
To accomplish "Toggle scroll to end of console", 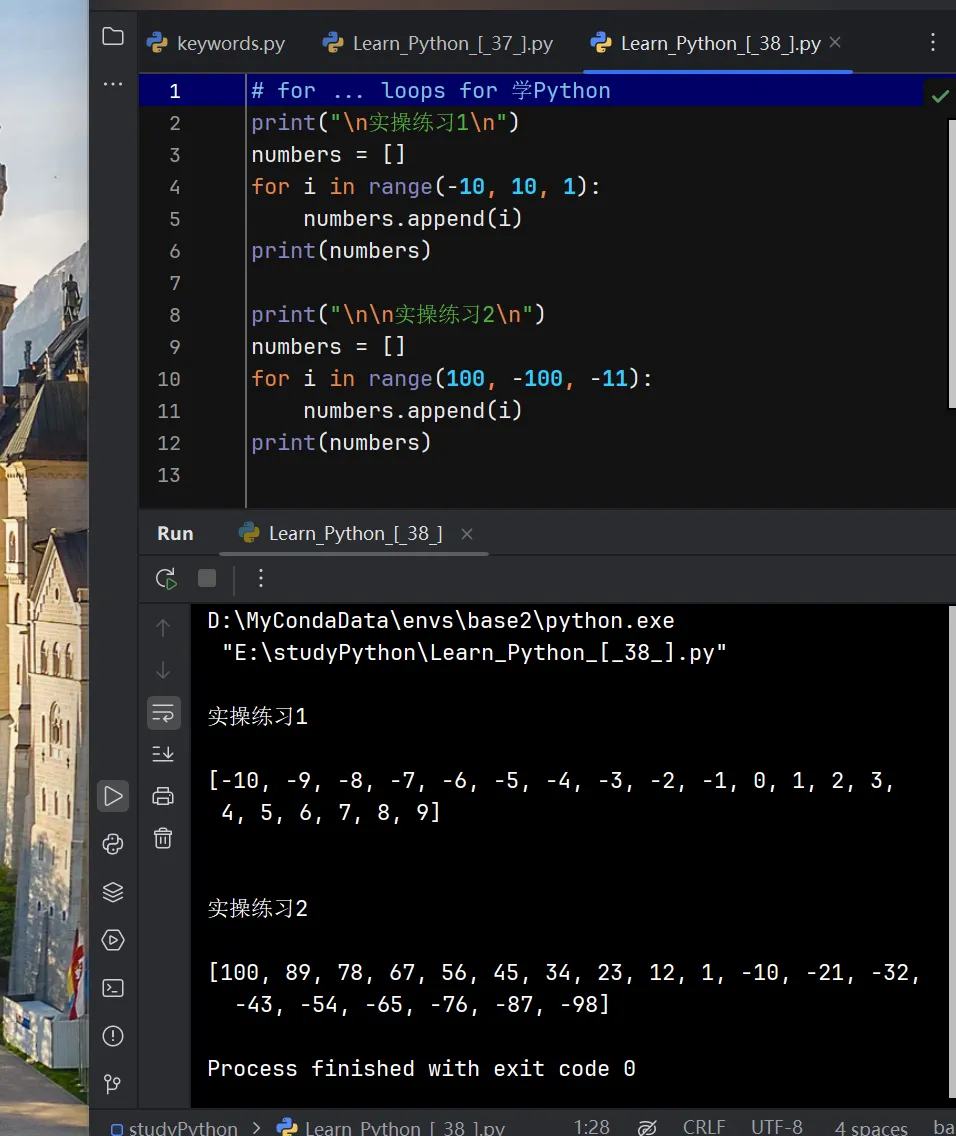I will 163,753.
